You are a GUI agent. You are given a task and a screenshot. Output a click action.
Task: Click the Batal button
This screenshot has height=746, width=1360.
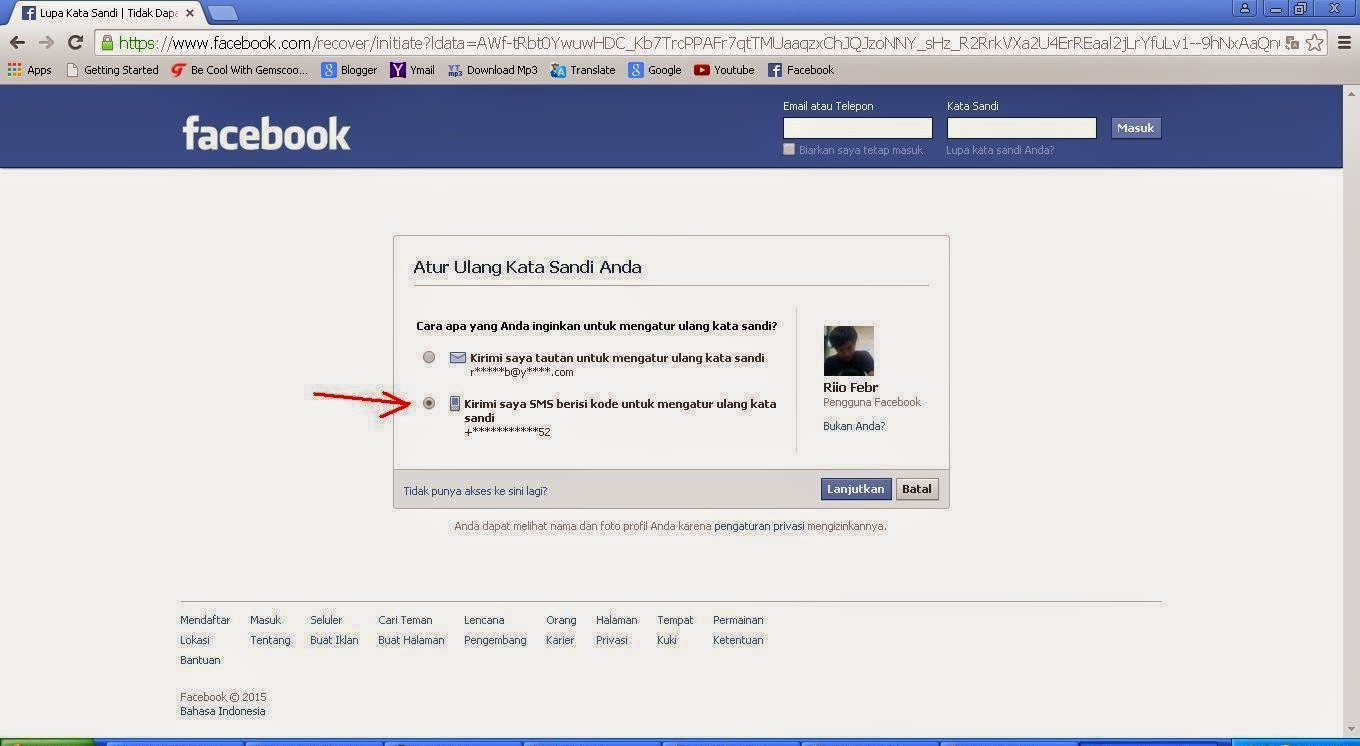point(917,489)
